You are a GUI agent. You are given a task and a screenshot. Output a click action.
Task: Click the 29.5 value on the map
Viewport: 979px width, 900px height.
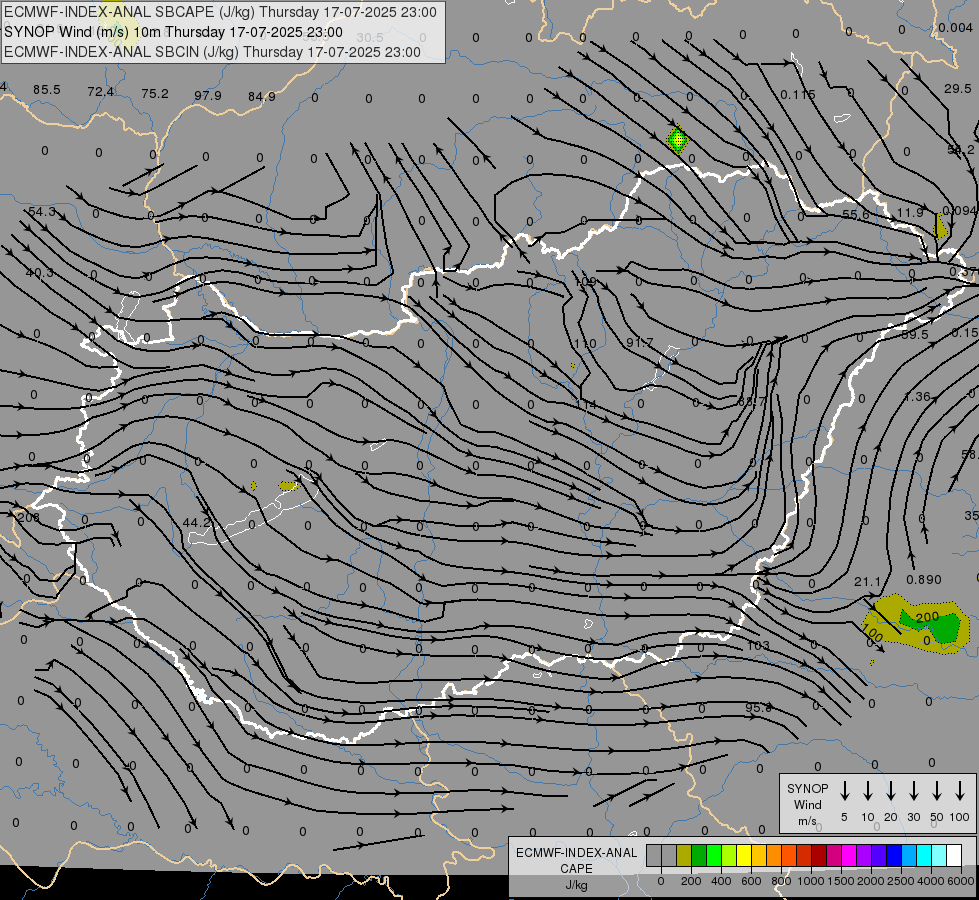958,89
